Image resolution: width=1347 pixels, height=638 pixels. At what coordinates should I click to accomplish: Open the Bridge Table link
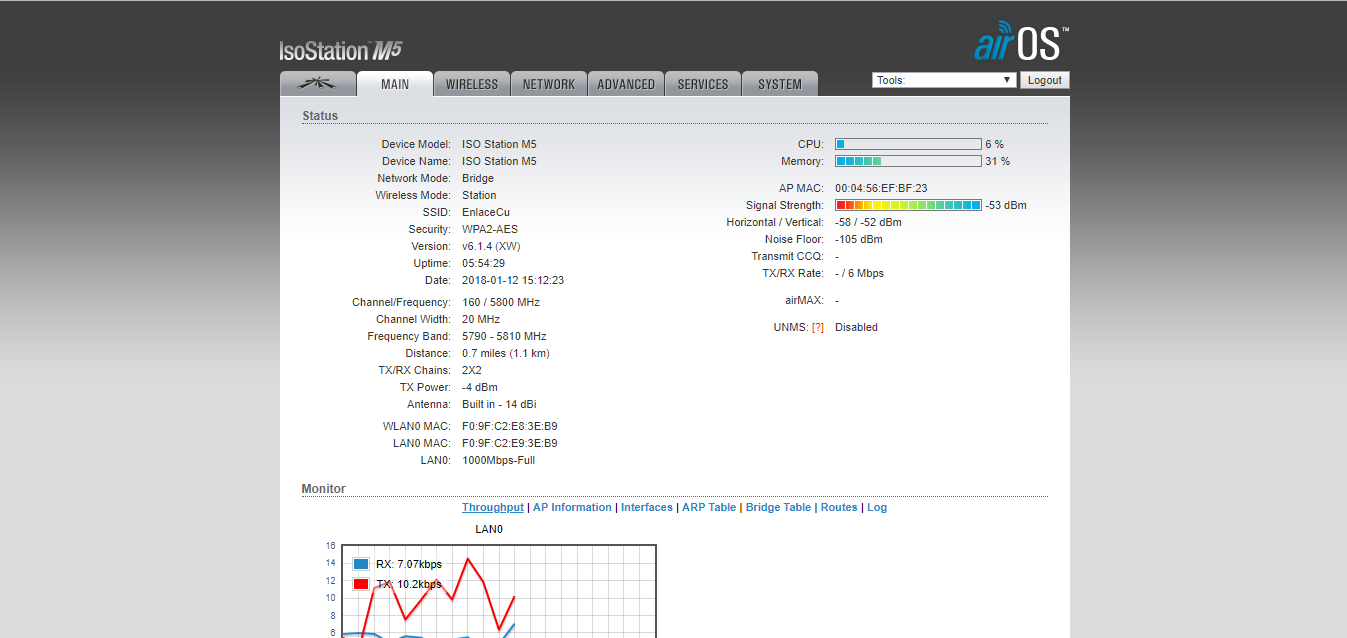(x=778, y=507)
